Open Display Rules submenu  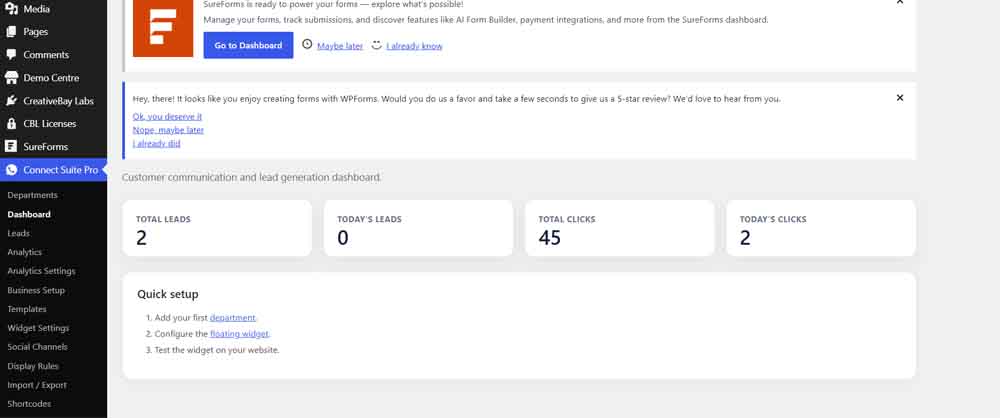coord(33,366)
